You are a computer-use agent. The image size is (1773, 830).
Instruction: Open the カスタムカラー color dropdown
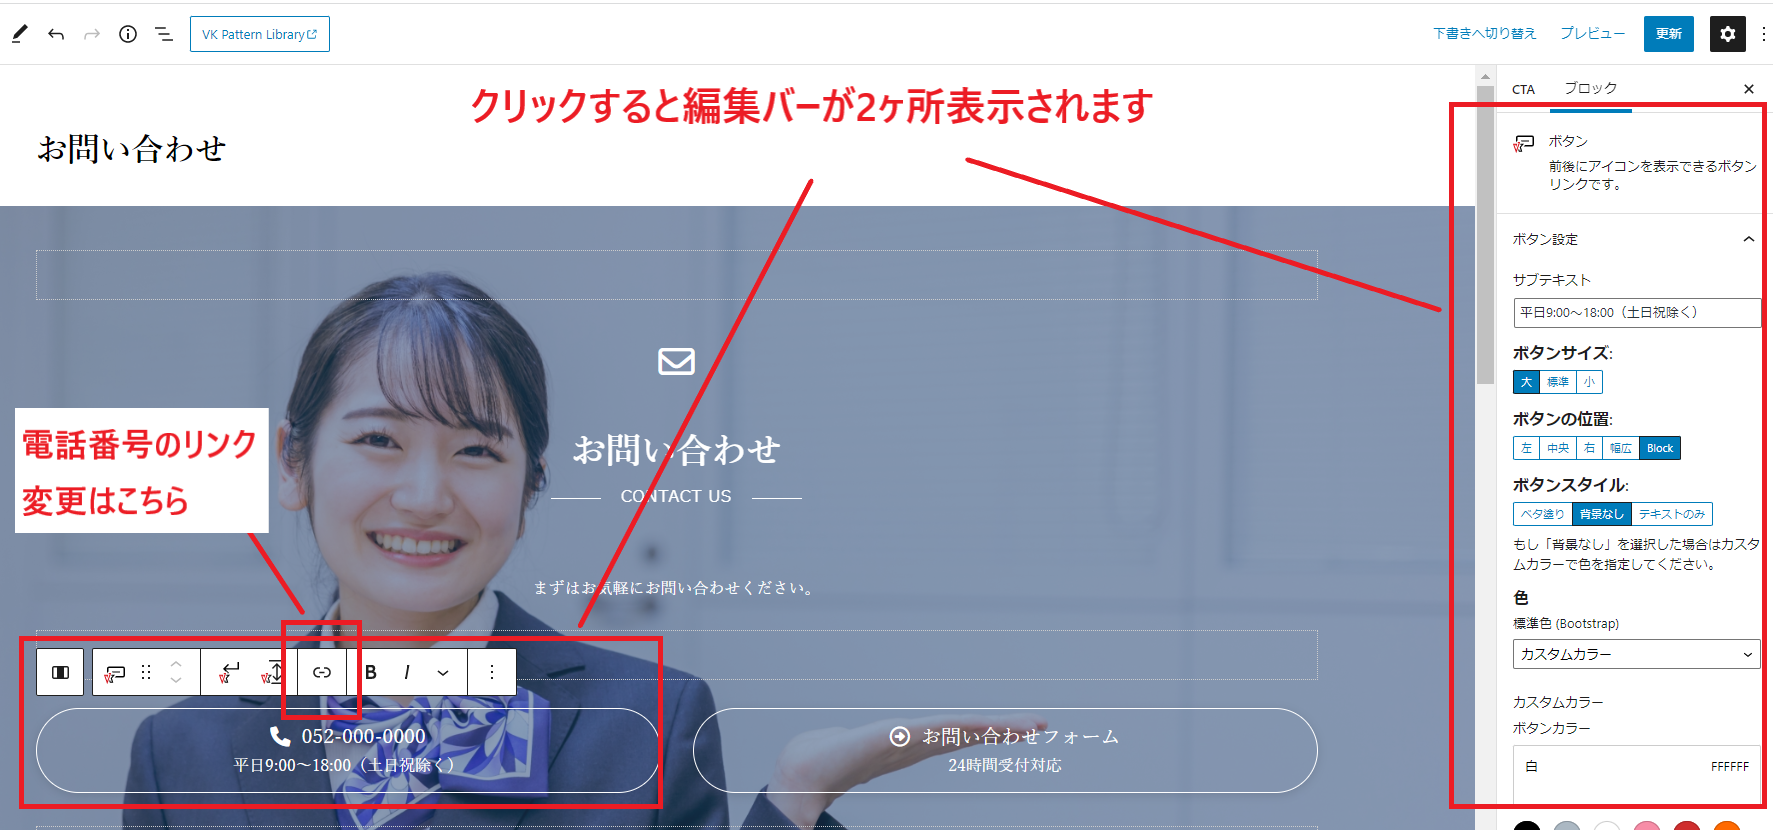pos(1636,654)
